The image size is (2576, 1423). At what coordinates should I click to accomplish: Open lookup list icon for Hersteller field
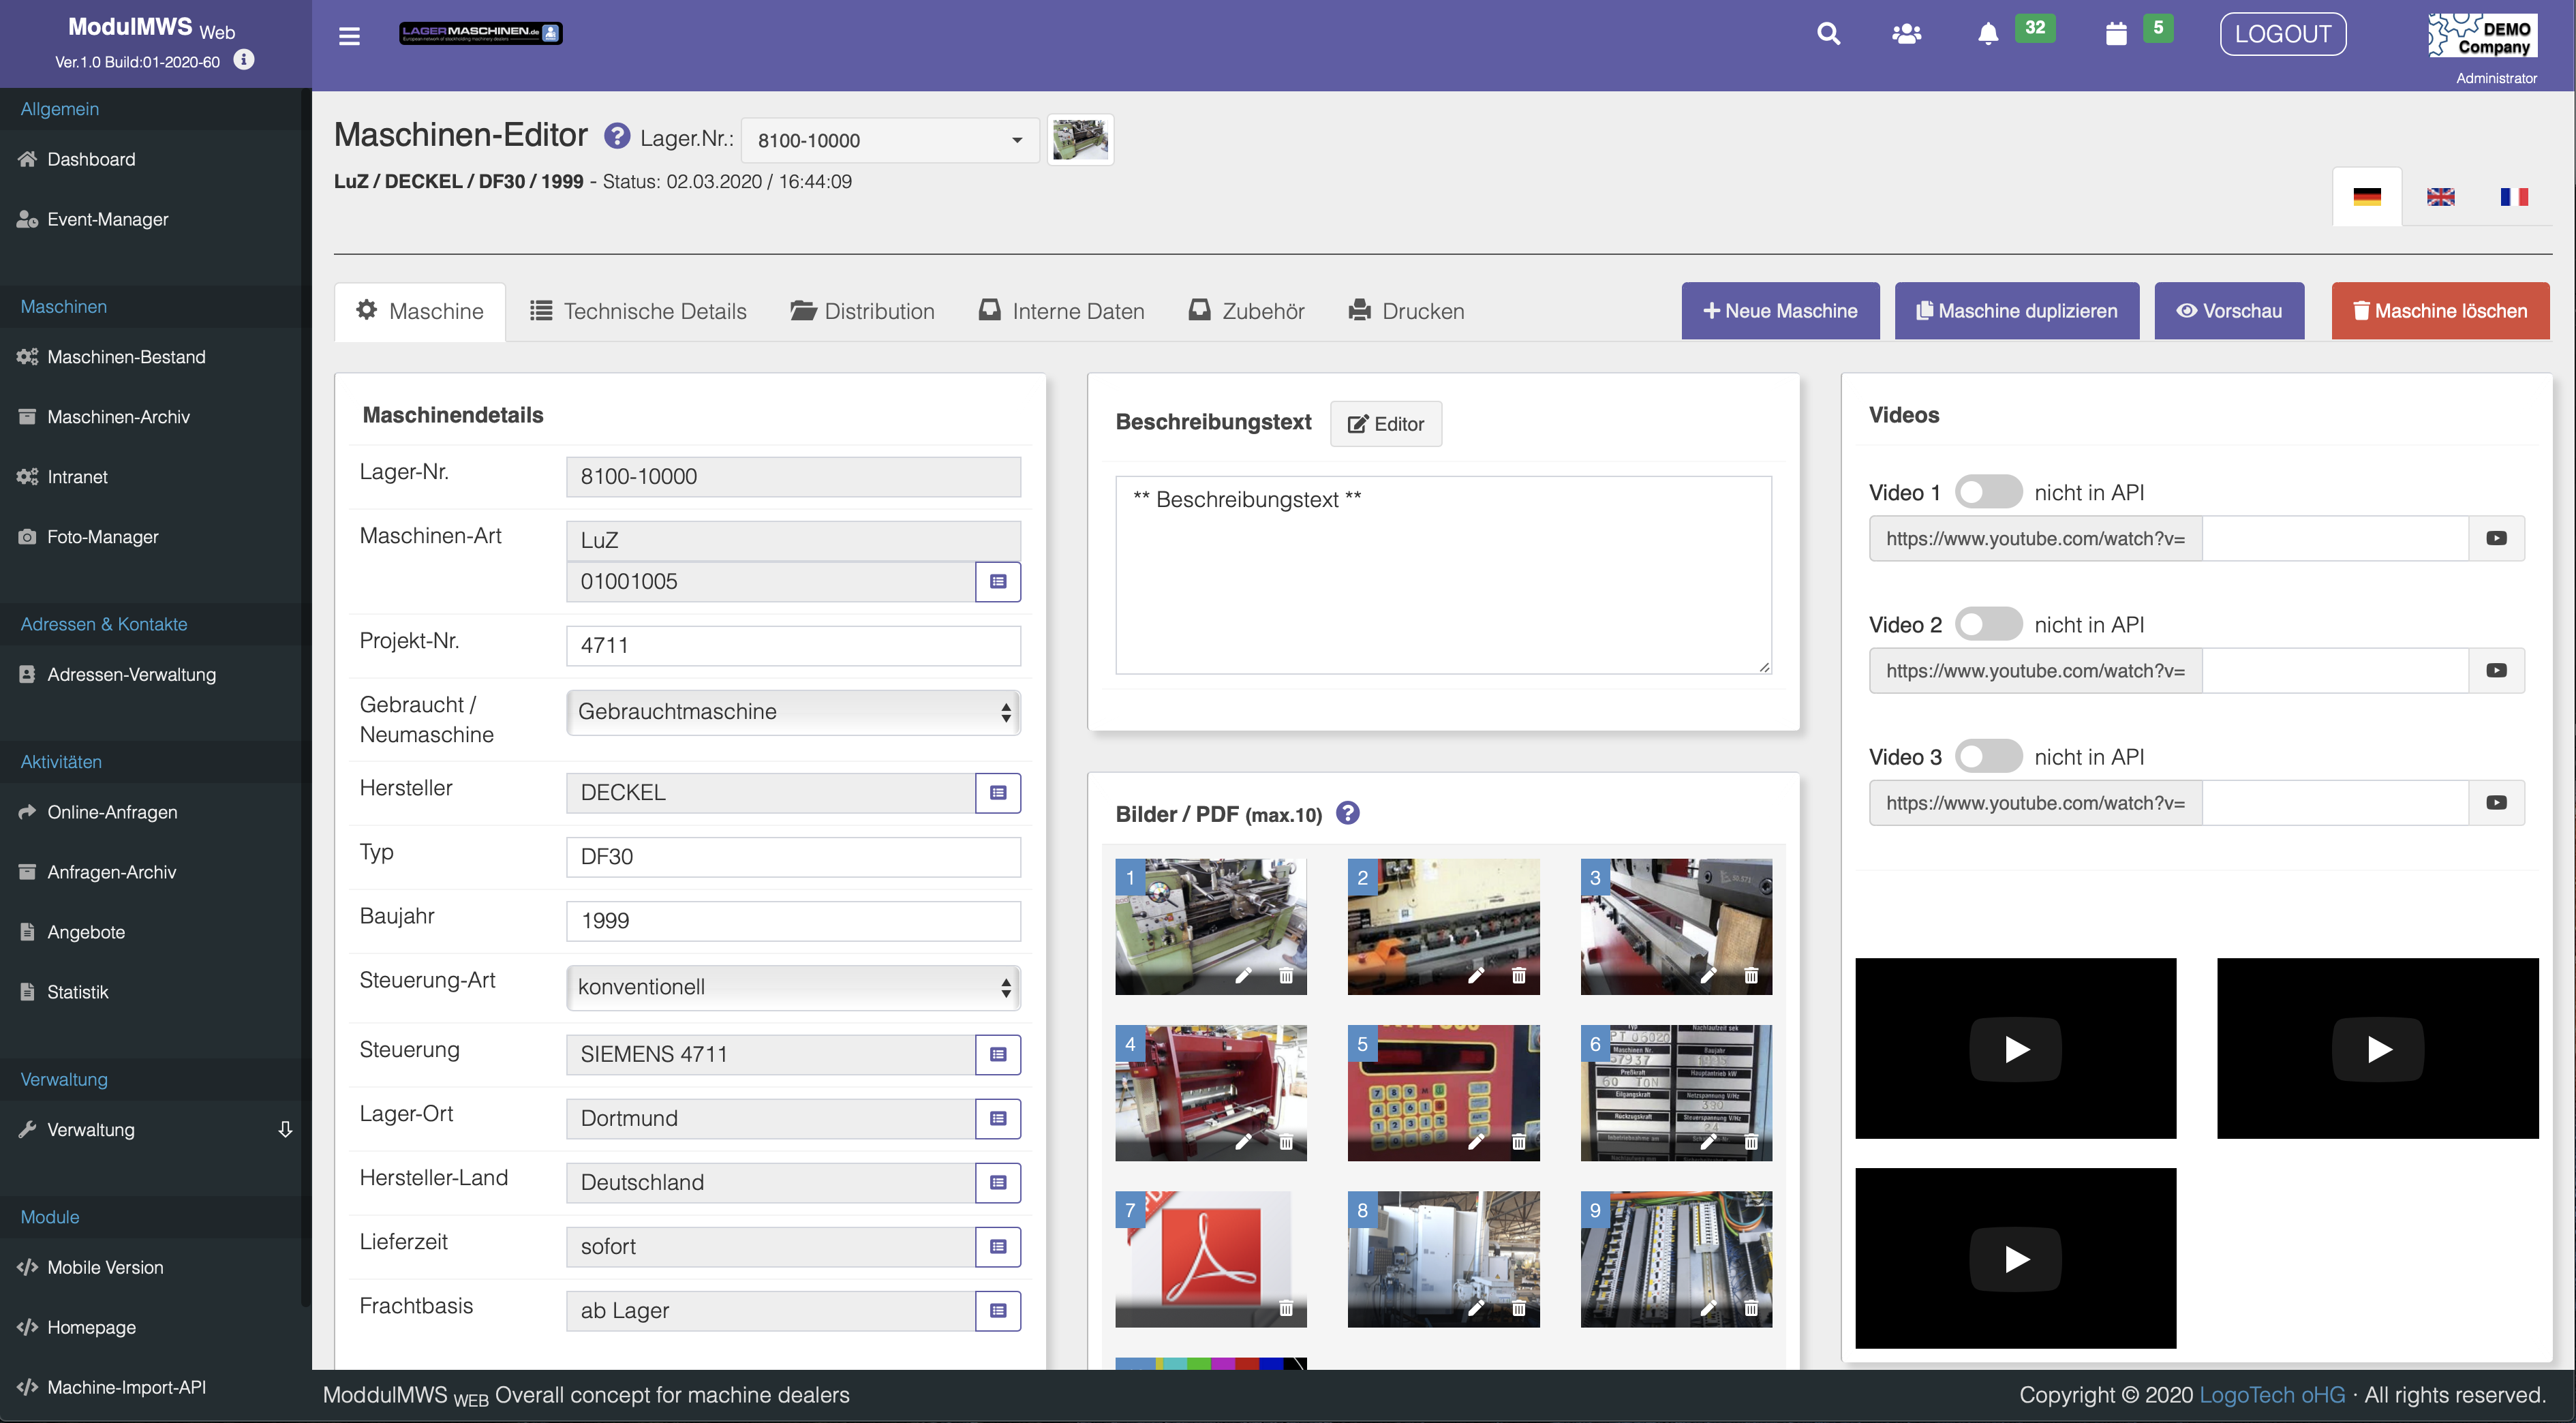click(997, 793)
